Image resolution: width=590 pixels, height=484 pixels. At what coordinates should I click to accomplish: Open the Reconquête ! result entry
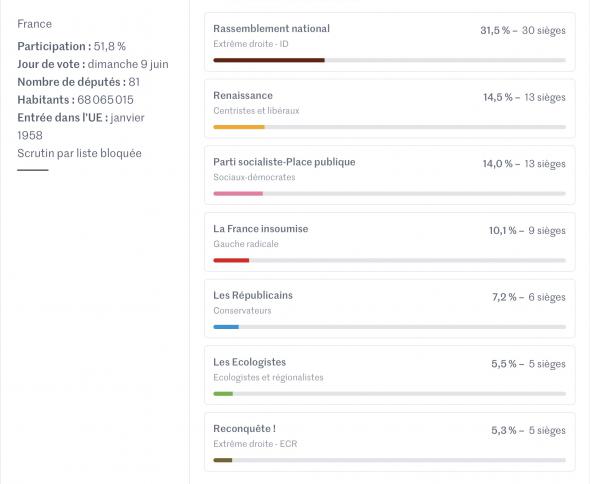(389, 442)
